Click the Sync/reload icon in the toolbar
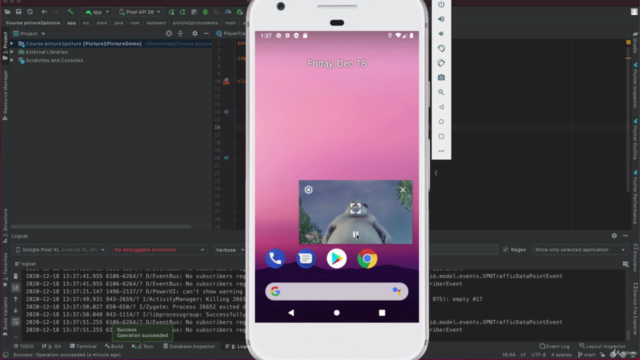640x360 pixels. (30, 12)
